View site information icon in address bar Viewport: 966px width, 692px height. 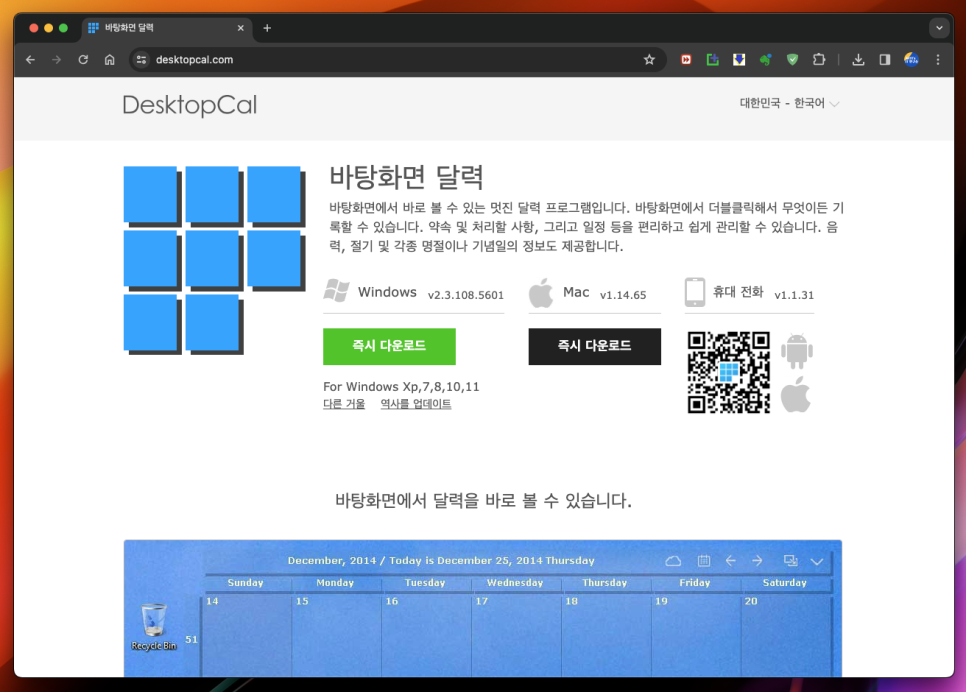coord(142,60)
